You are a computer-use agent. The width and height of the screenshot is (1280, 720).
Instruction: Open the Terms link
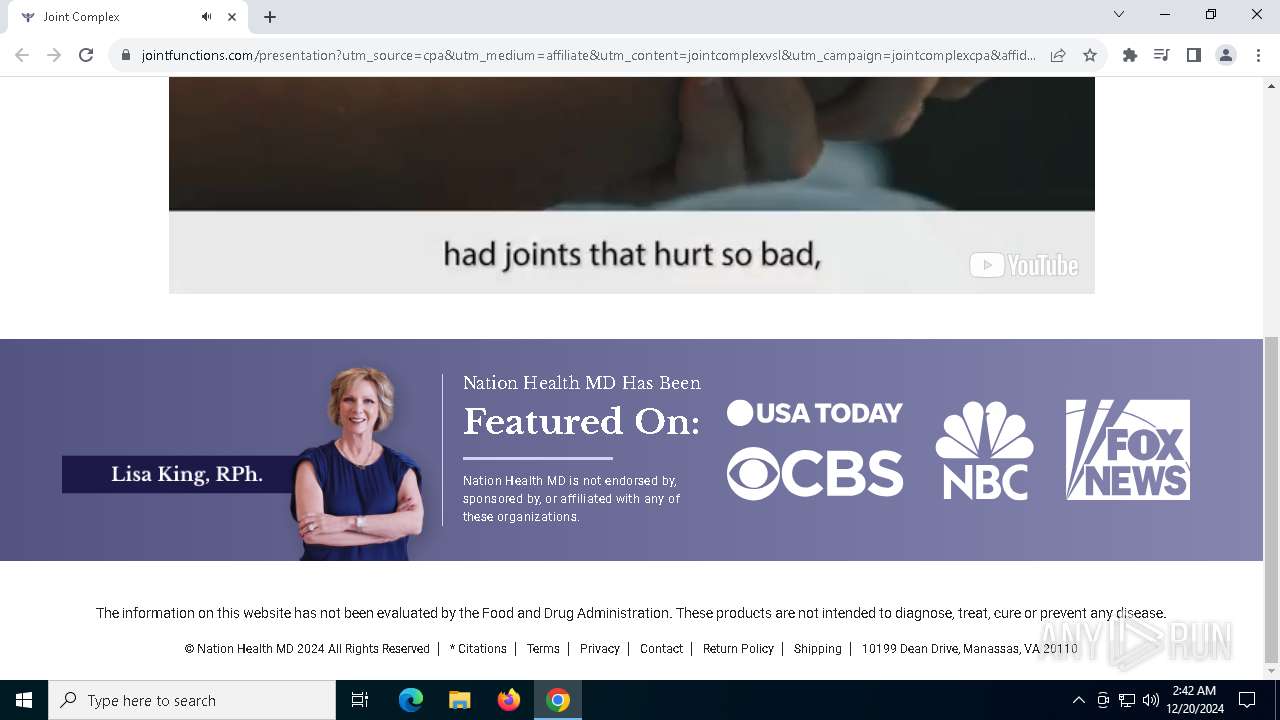[543, 649]
